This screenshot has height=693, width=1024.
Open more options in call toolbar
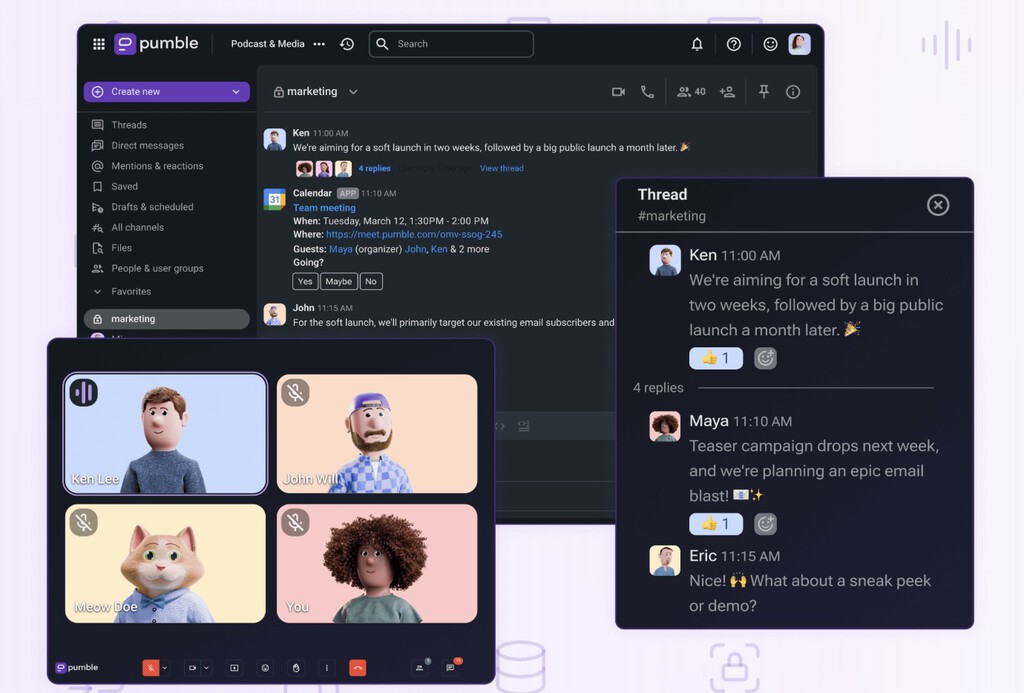pos(327,668)
